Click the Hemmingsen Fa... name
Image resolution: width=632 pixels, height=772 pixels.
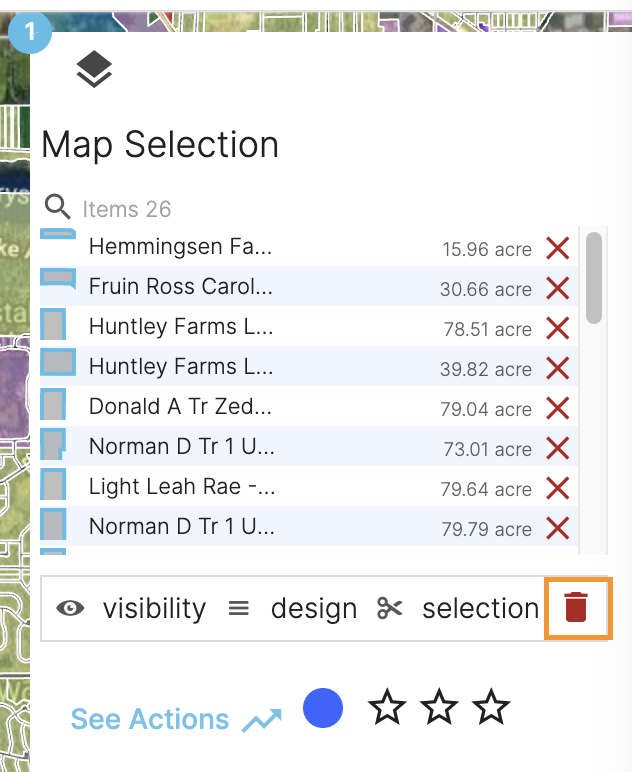click(x=180, y=246)
